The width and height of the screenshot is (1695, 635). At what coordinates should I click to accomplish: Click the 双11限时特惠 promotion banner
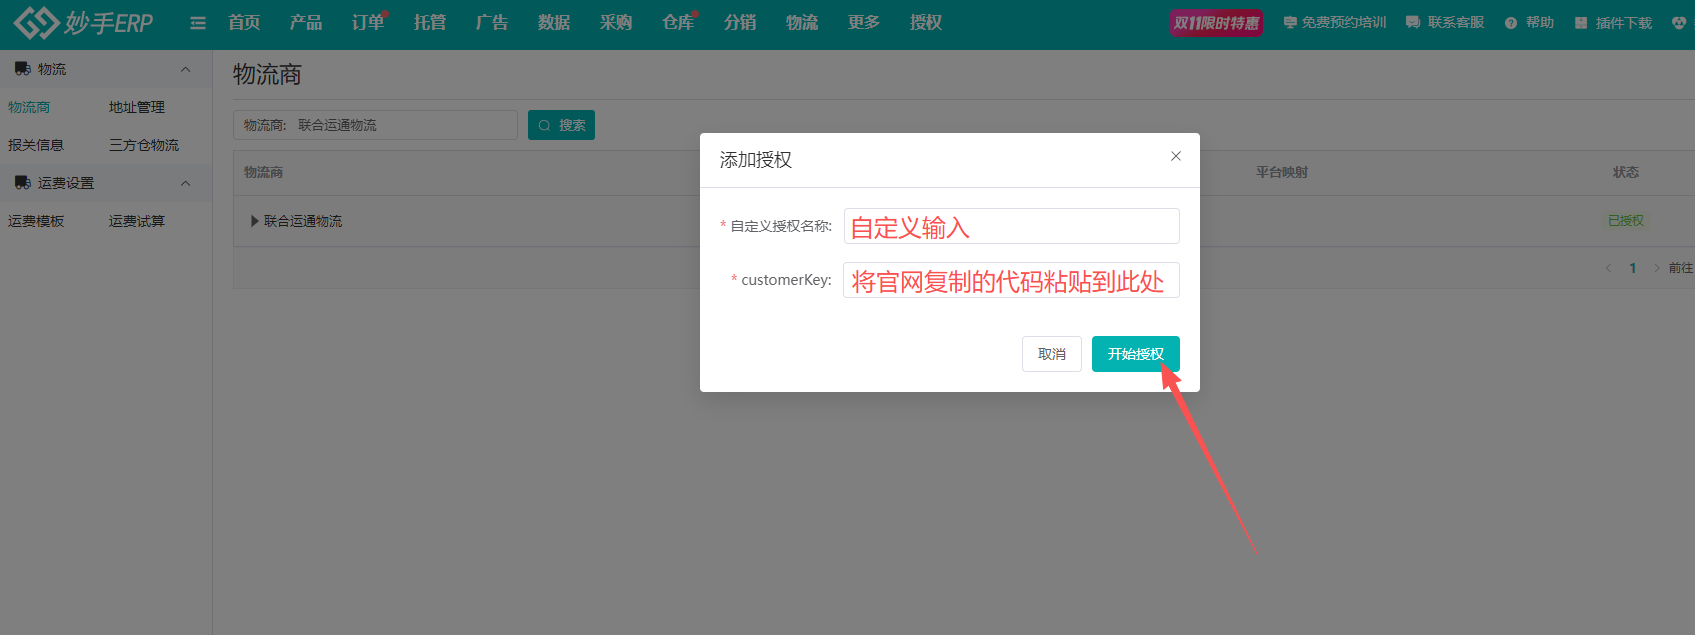click(1216, 23)
